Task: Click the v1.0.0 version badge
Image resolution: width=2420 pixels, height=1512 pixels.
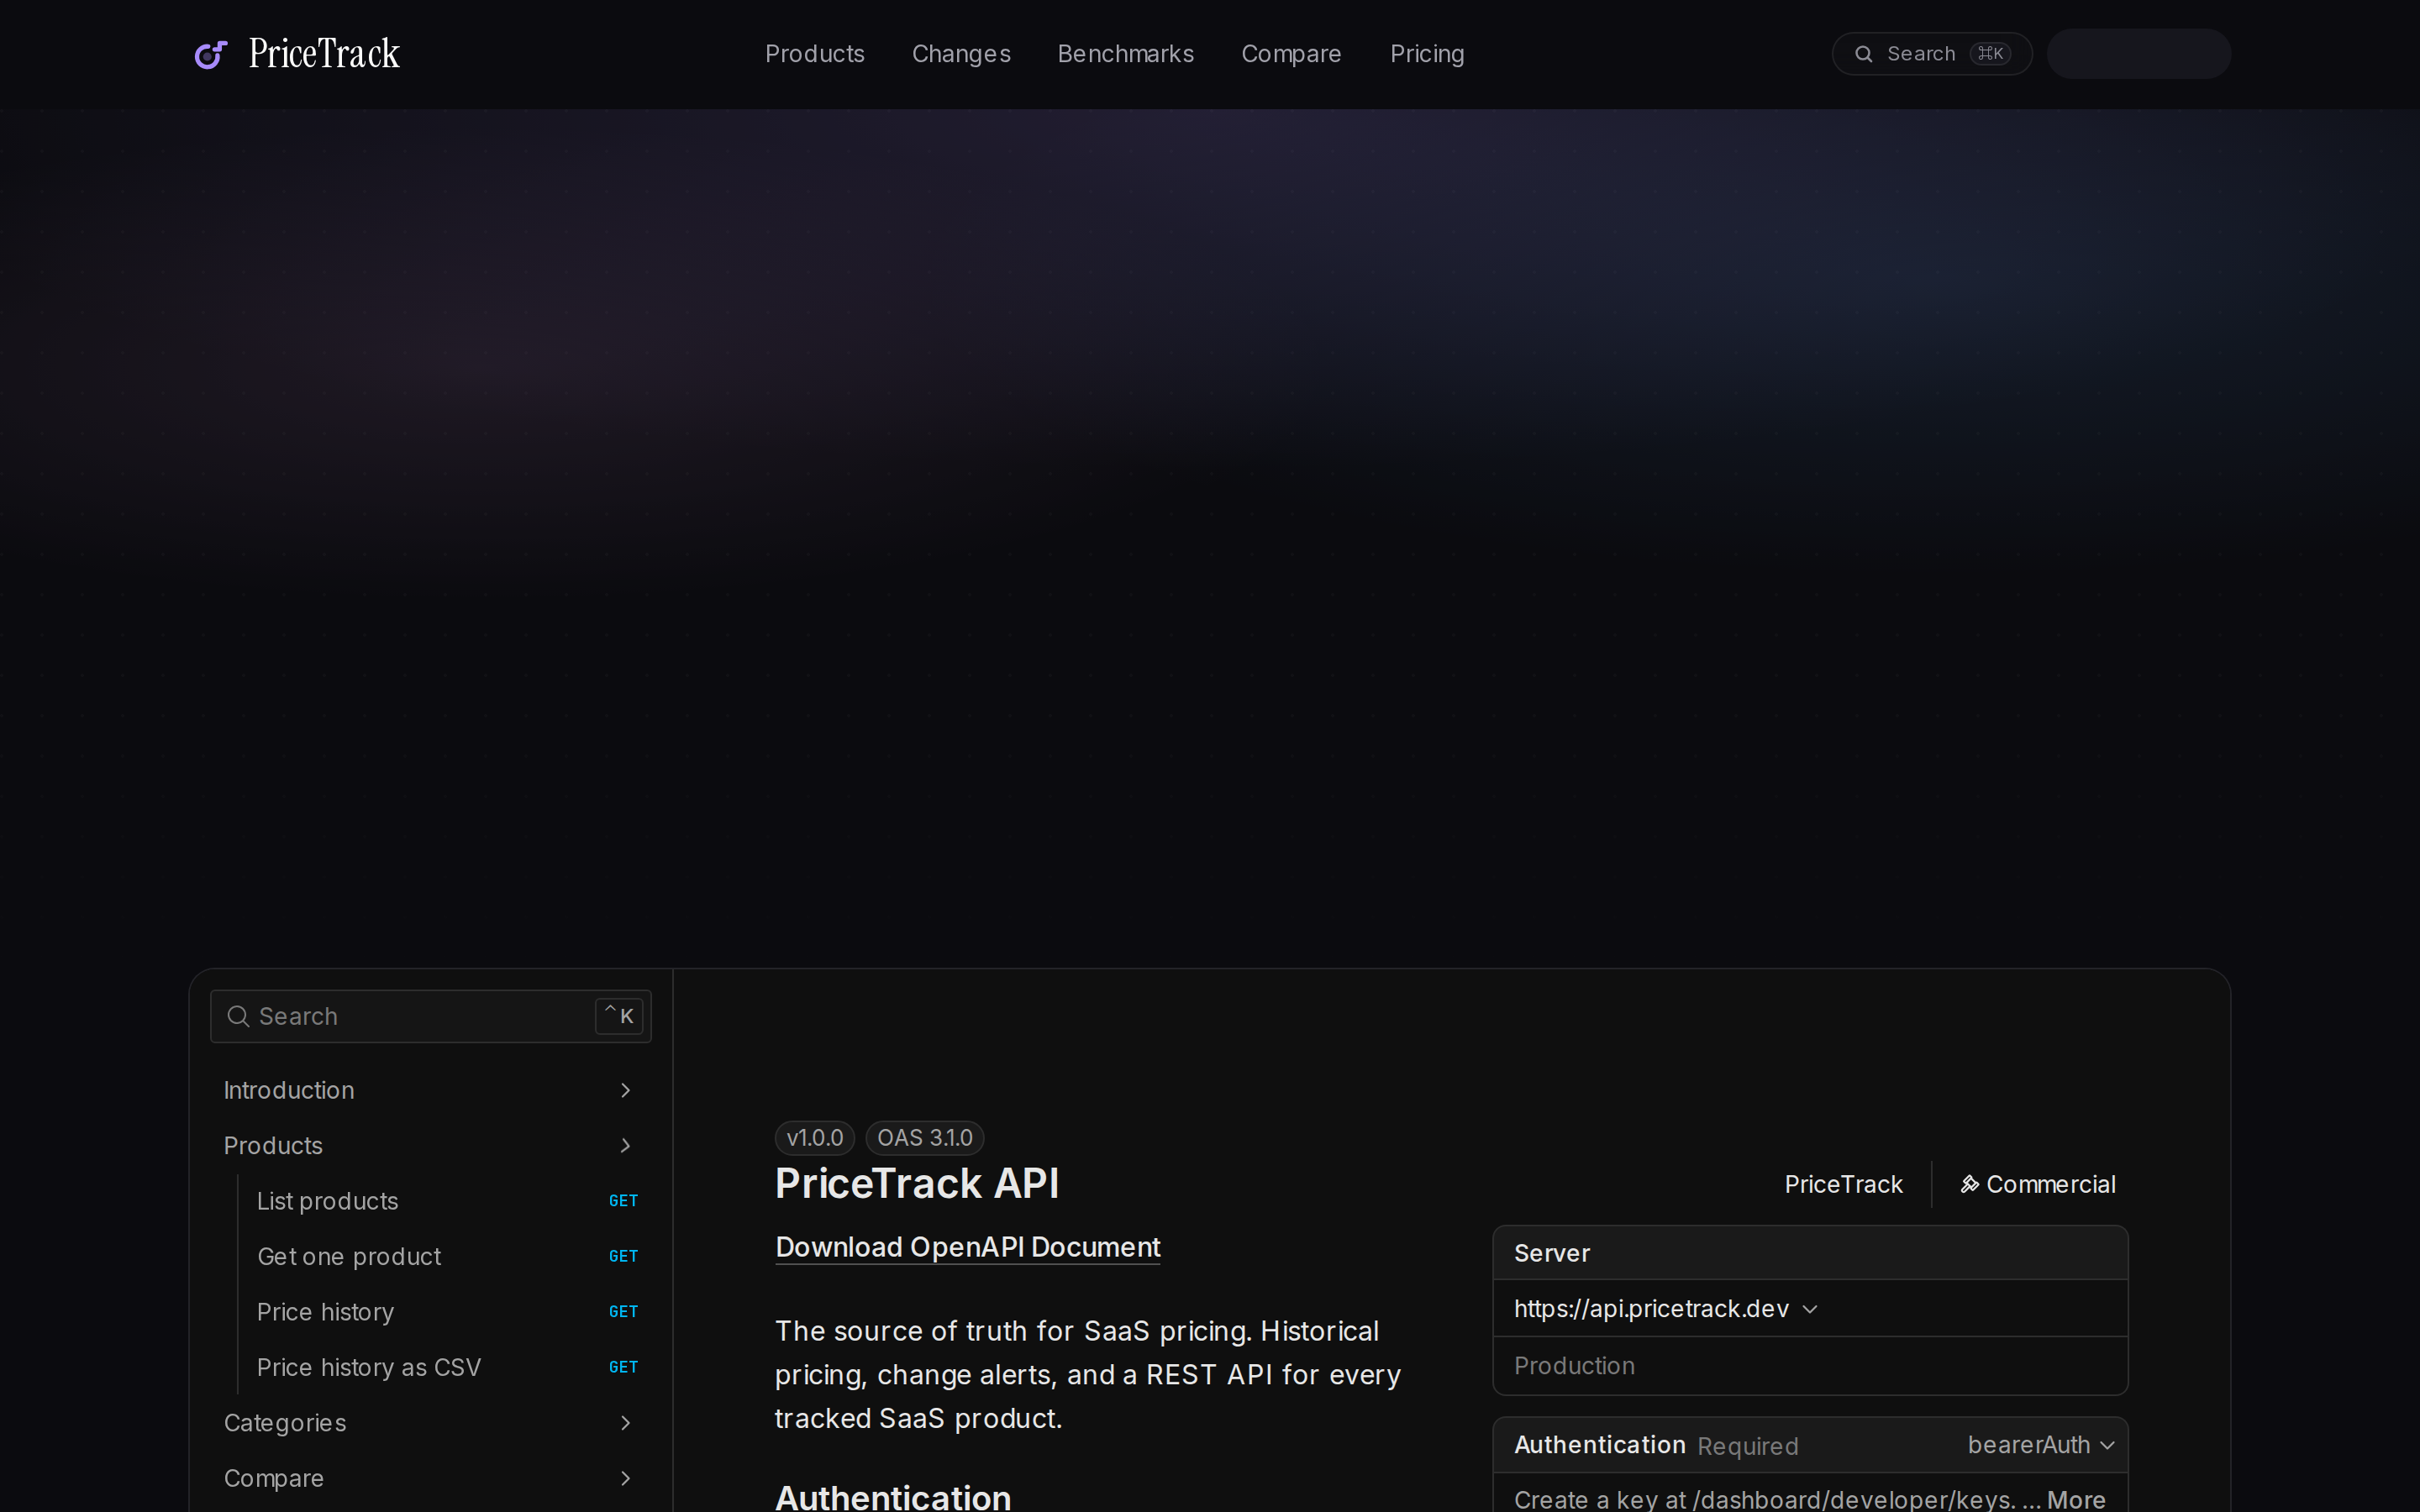Action: point(814,1138)
